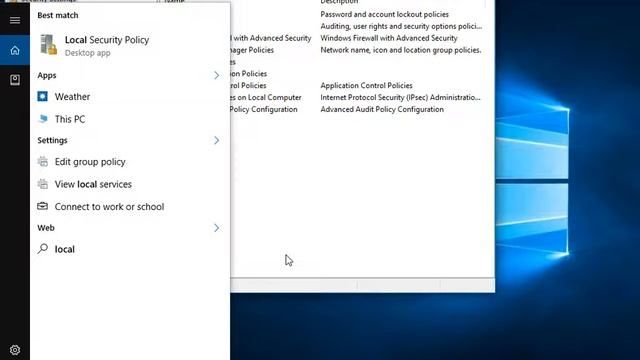Screen dimensions: 640x360
Task: Open View local services setting
Action: [x=130, y=184]
